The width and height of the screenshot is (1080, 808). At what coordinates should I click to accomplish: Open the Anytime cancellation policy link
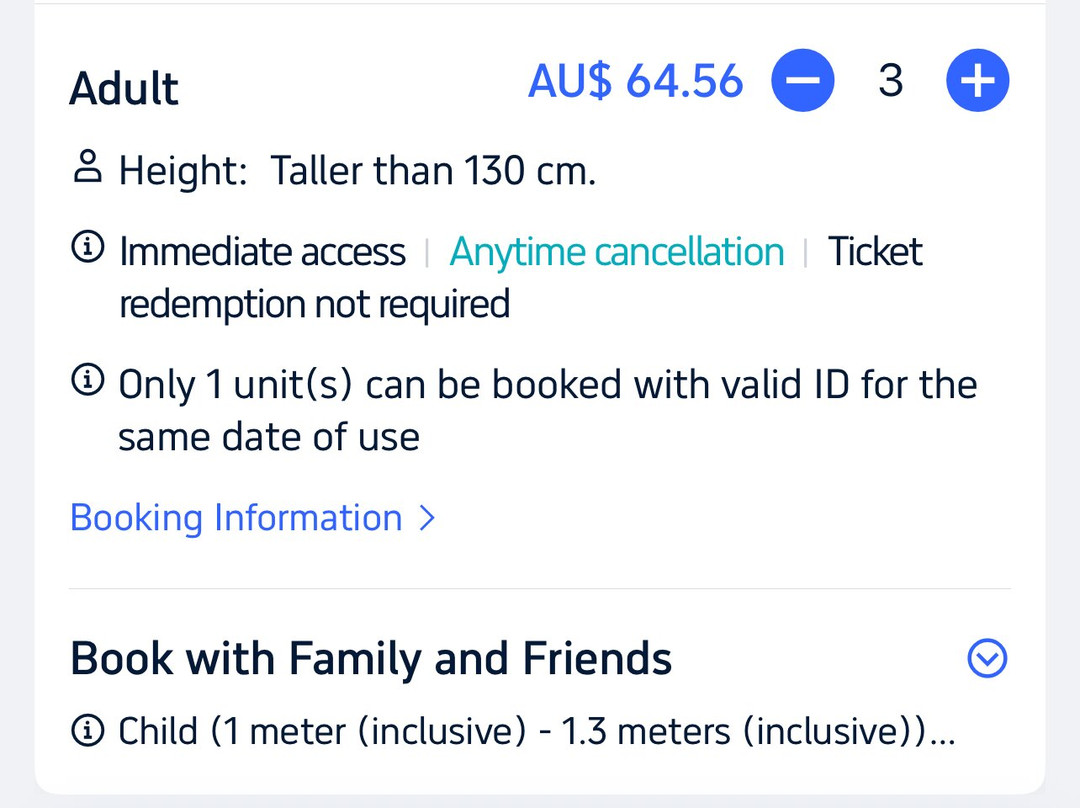(616, 252)
